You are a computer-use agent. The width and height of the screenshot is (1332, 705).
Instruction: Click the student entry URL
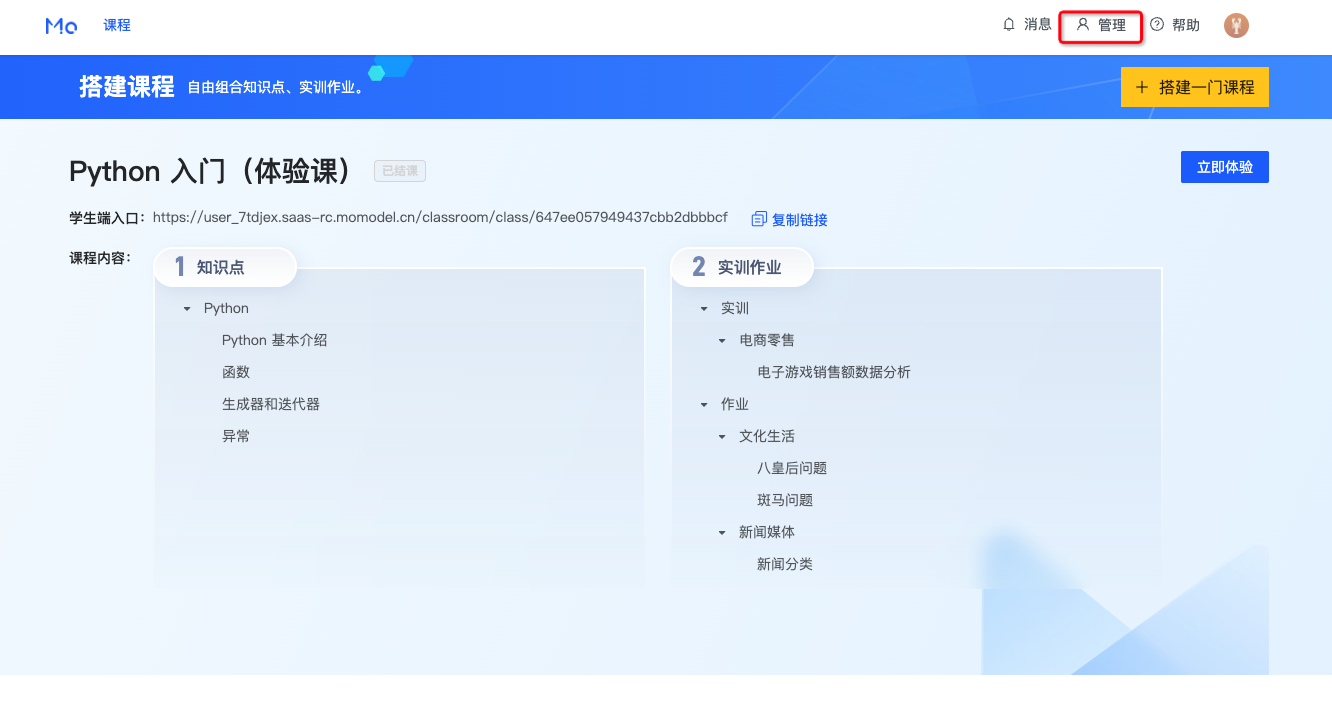coord(440,217)
